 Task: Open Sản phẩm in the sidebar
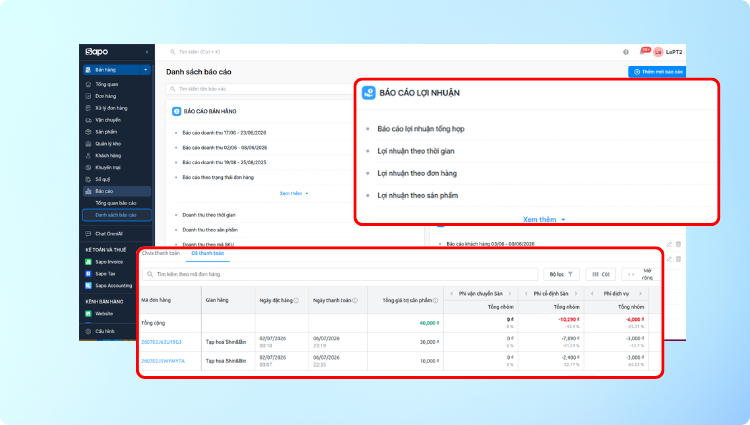click(106, 132)
